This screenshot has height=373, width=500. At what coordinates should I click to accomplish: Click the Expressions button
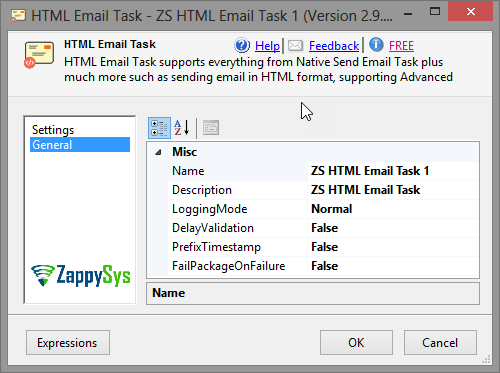pos(68,343)
